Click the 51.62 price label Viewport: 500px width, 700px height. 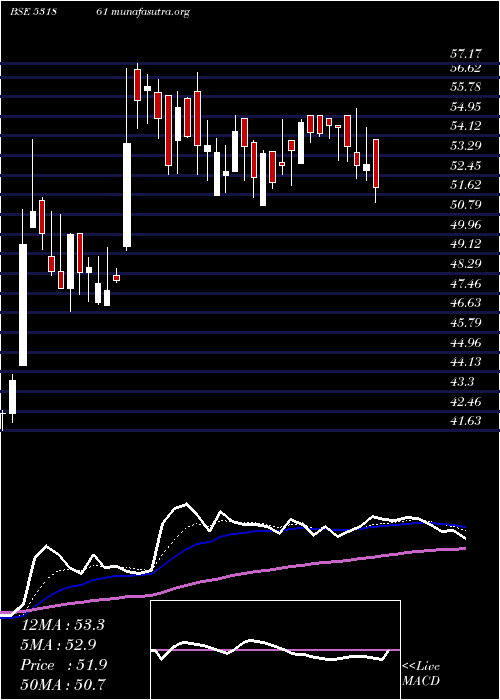466,185
